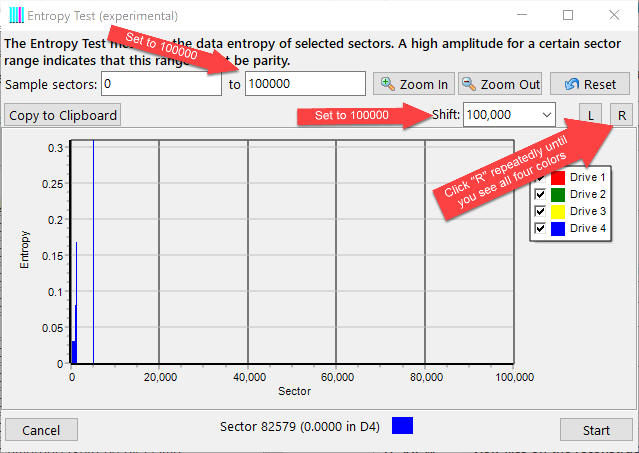Shift the graph right with R button
Screen dimensions: 639x453
[621, 115]
